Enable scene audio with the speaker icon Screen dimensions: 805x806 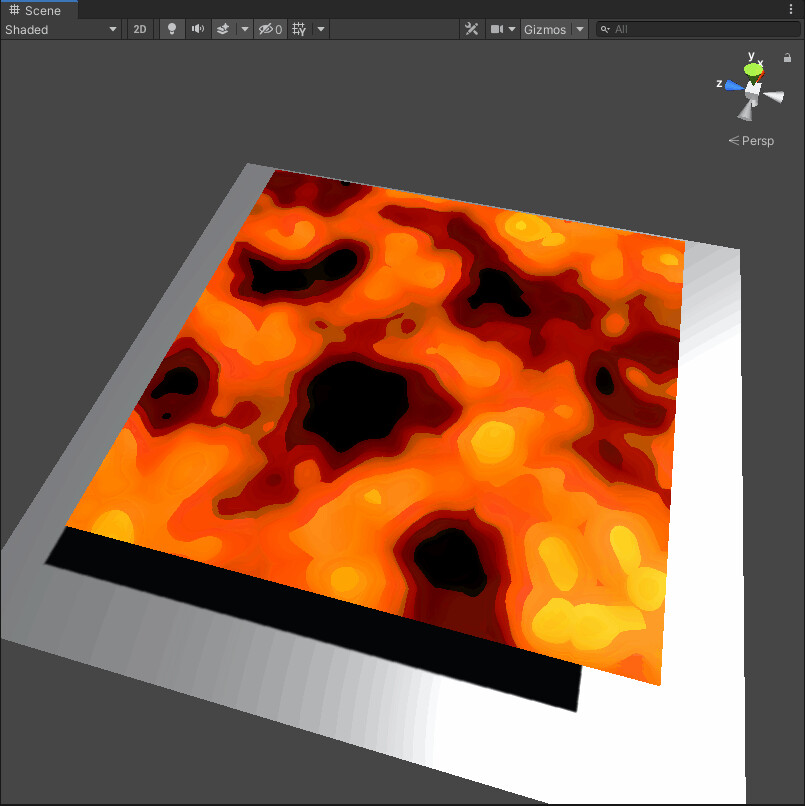click(x=197, y=29)
